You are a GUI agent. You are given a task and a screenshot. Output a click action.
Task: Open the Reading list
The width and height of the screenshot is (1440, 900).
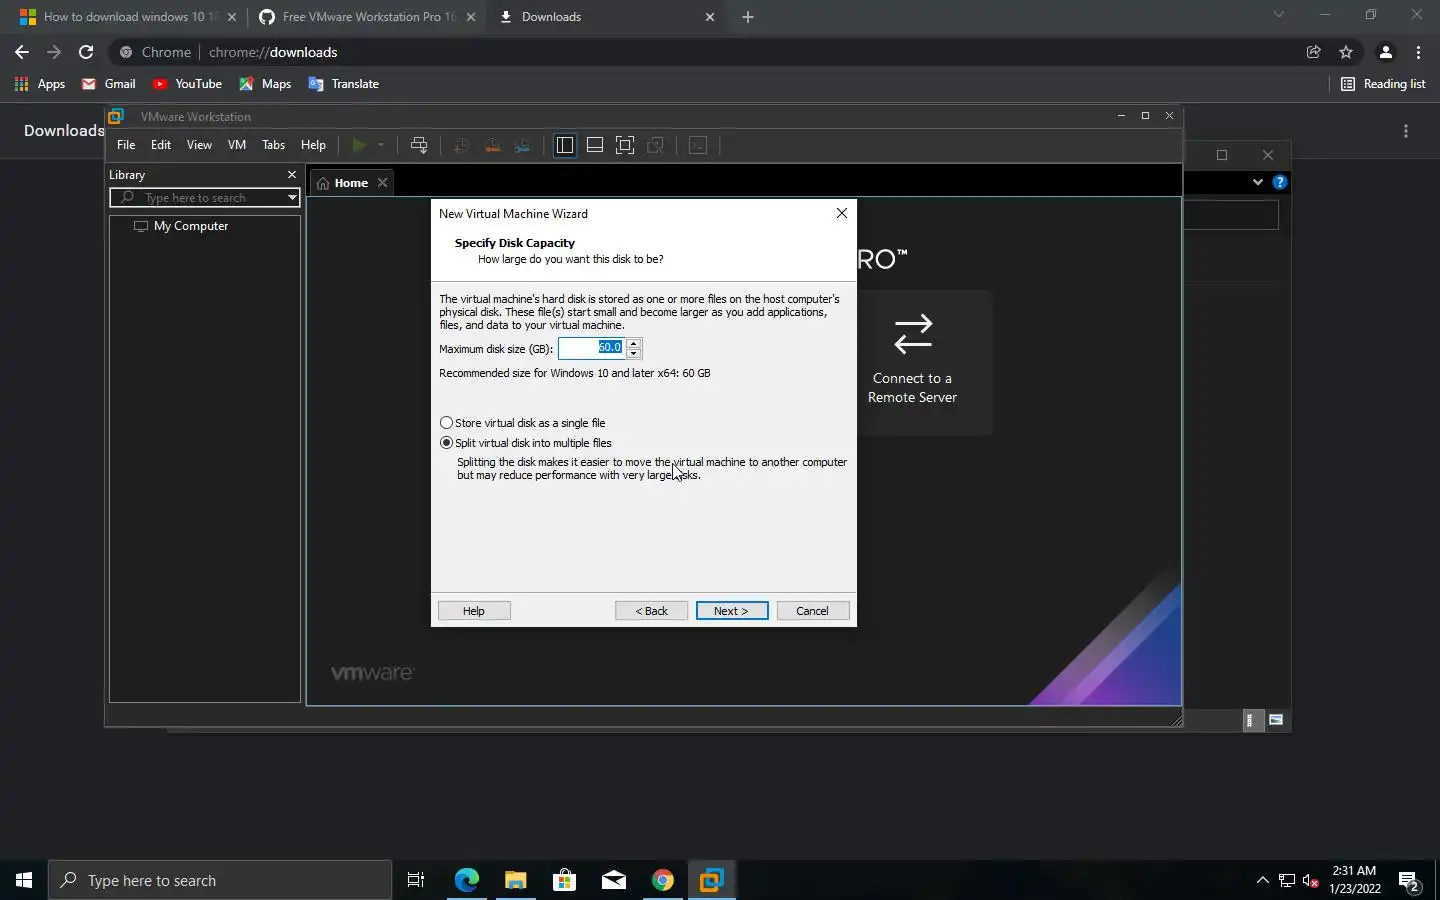point(1383,84)
